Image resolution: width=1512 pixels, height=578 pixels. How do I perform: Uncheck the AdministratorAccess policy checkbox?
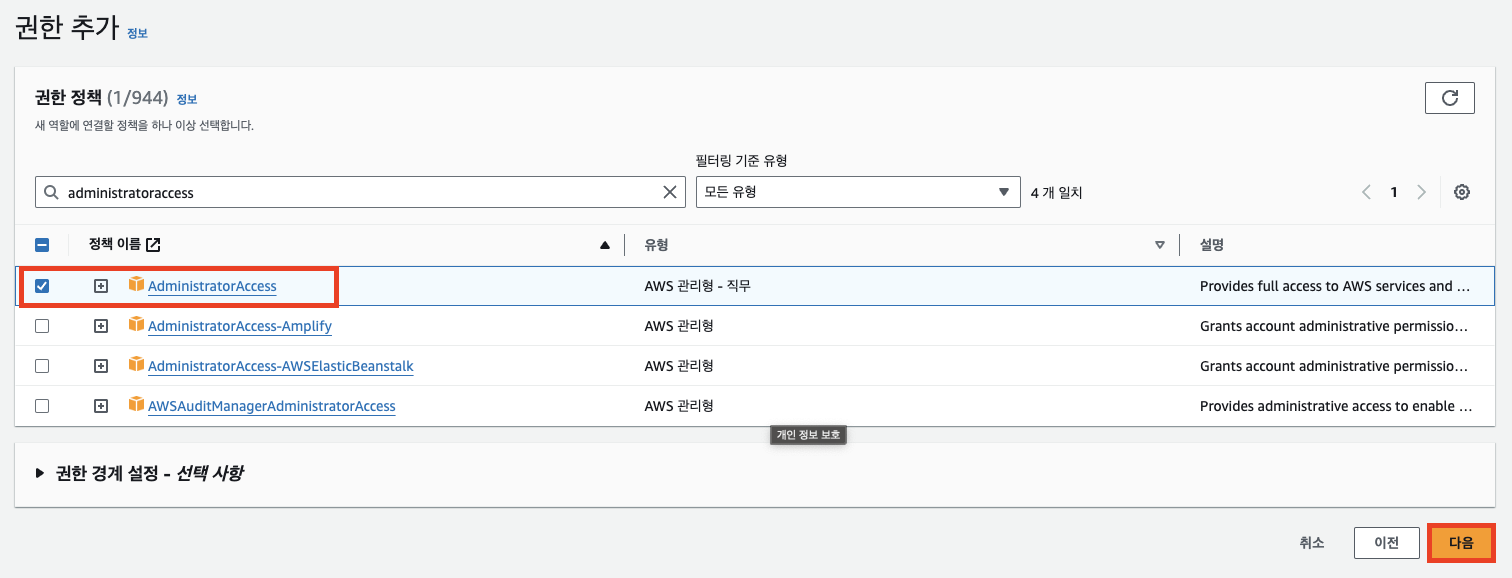click(x=42, y=286)
